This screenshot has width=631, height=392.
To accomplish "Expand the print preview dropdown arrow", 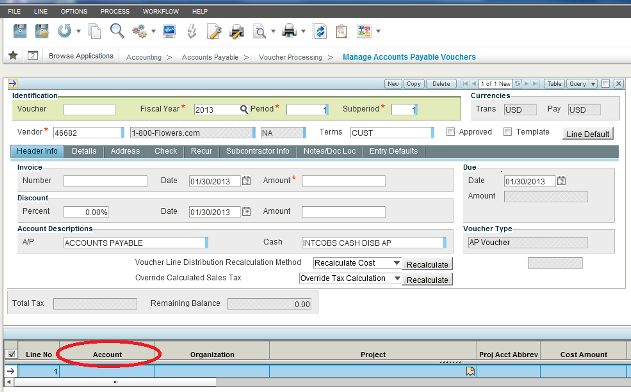I will pyautogui.click(x=273, y=31).
